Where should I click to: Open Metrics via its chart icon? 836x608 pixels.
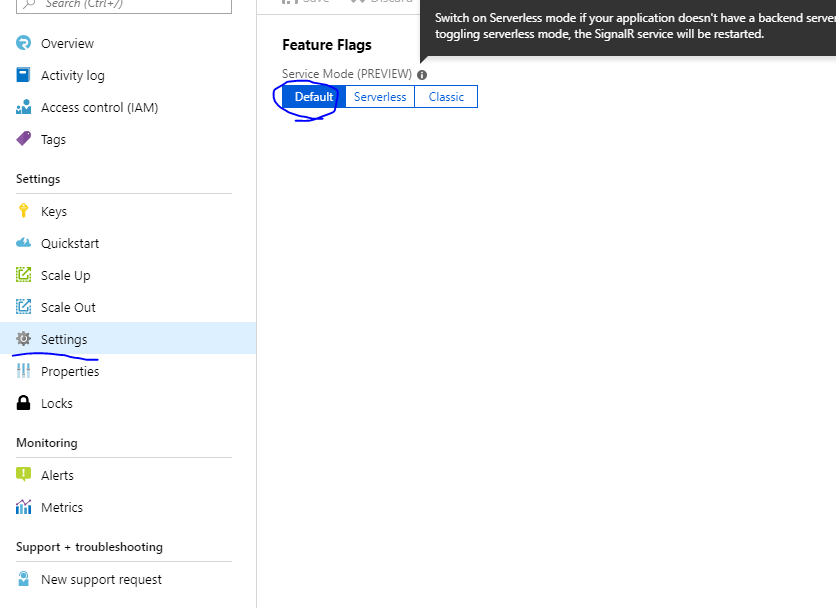point(22,507)
